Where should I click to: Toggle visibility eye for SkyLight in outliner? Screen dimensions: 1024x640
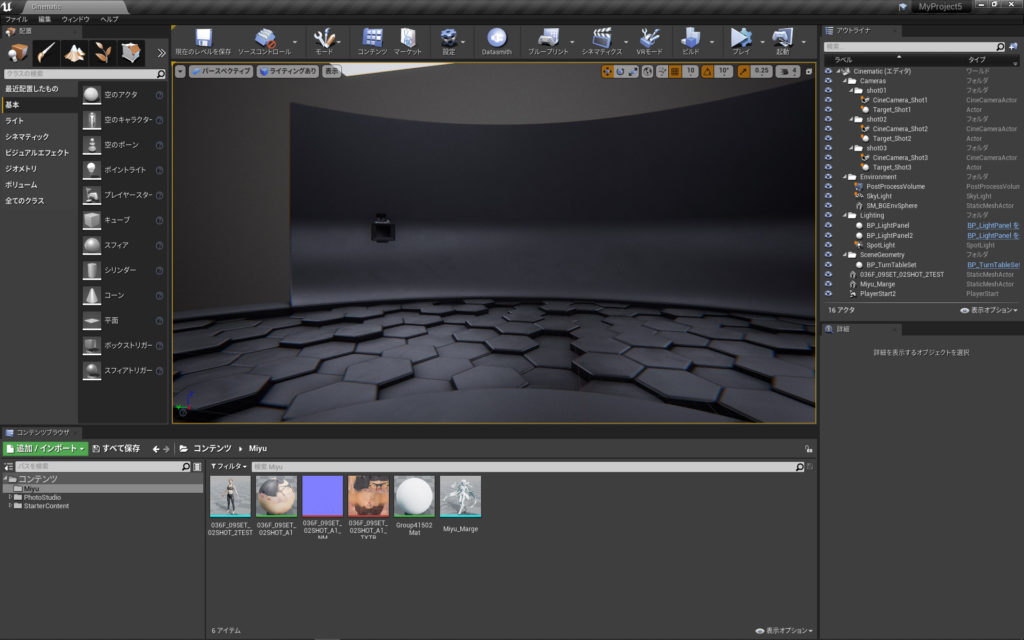828,196
